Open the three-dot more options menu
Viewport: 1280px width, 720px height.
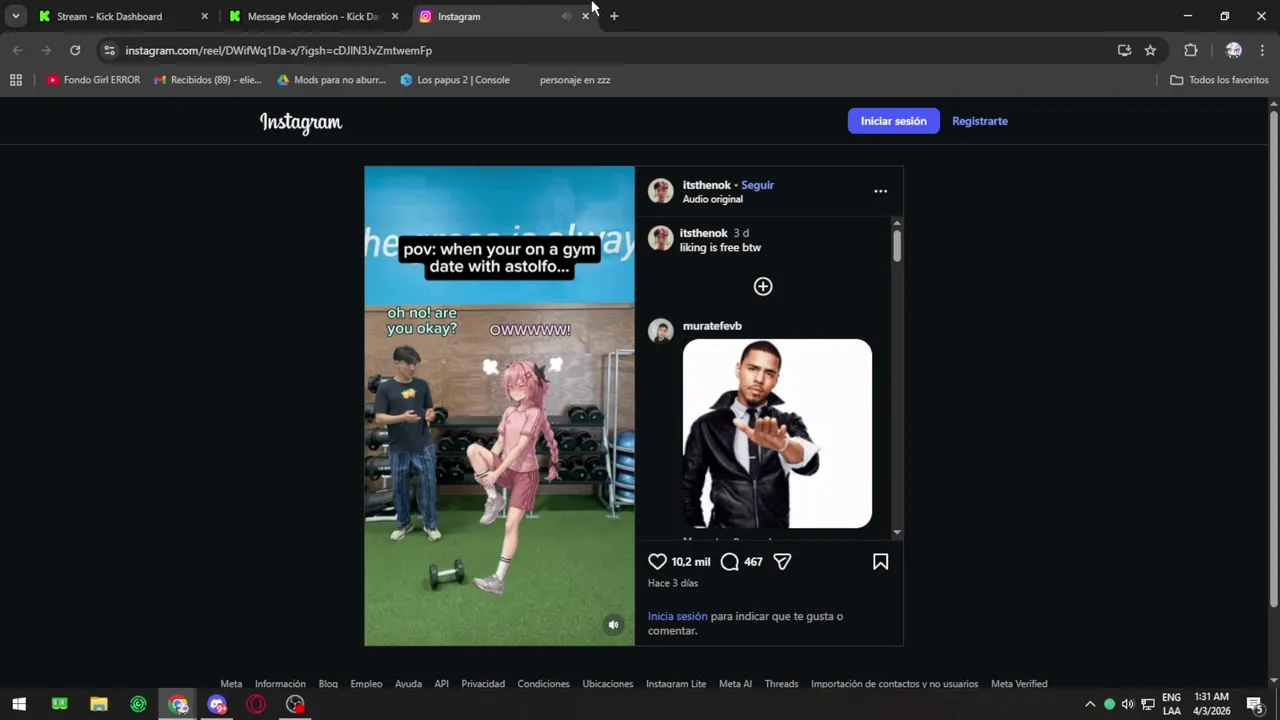tap(880, 191)
